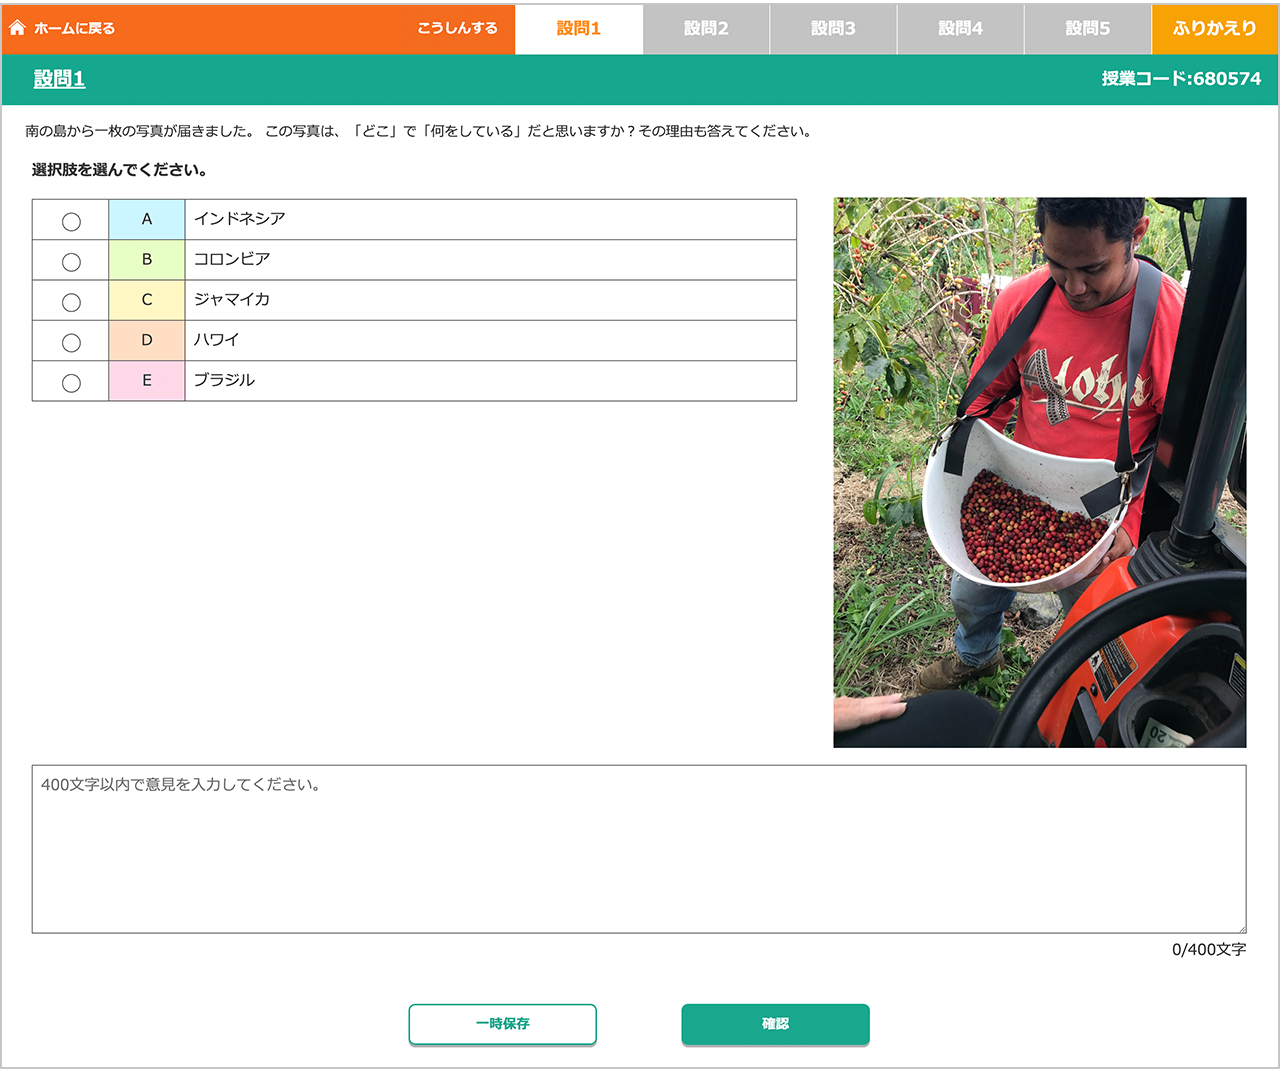Click こうしんする to refresh
Screen dimensions: 1280x1069
[457, 28]
